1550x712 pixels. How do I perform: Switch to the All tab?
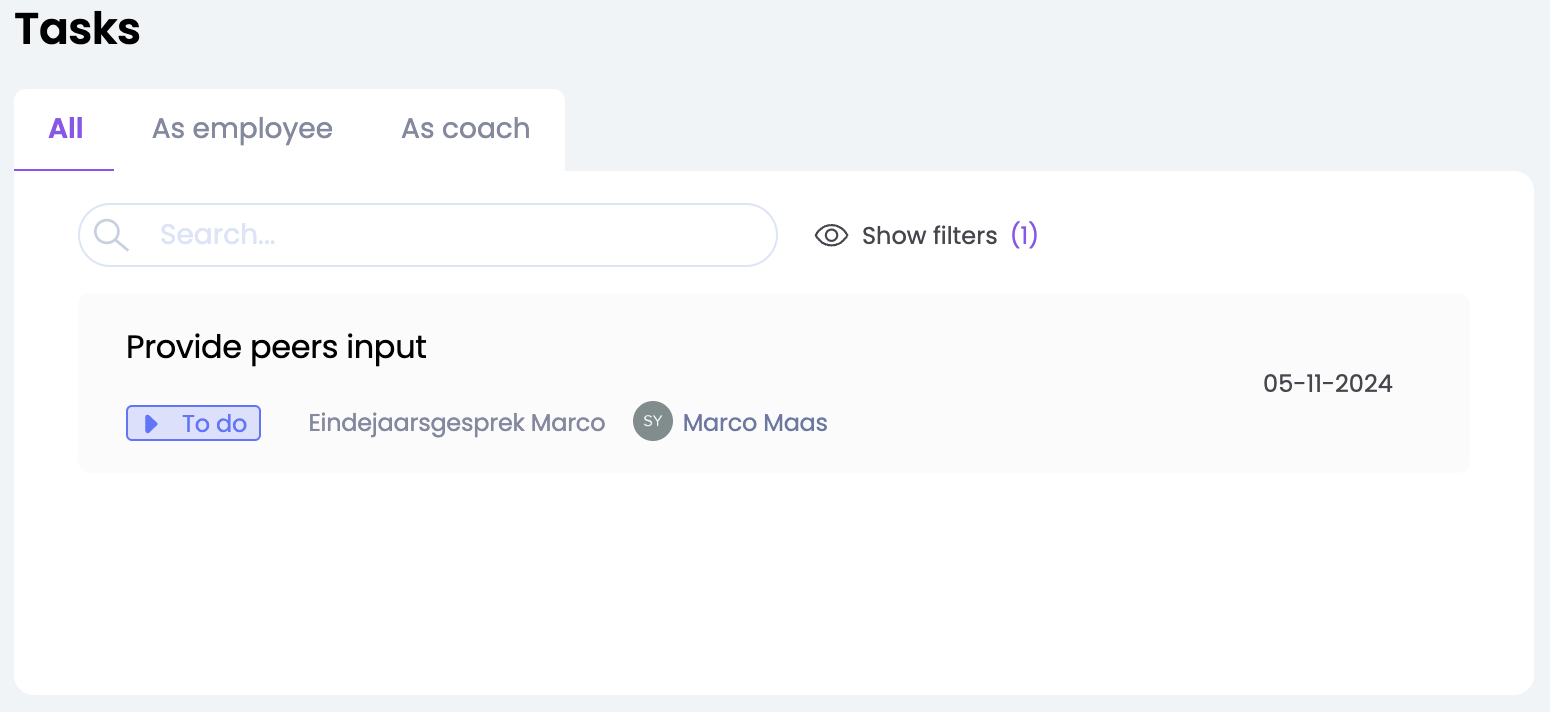coord(66,129)
